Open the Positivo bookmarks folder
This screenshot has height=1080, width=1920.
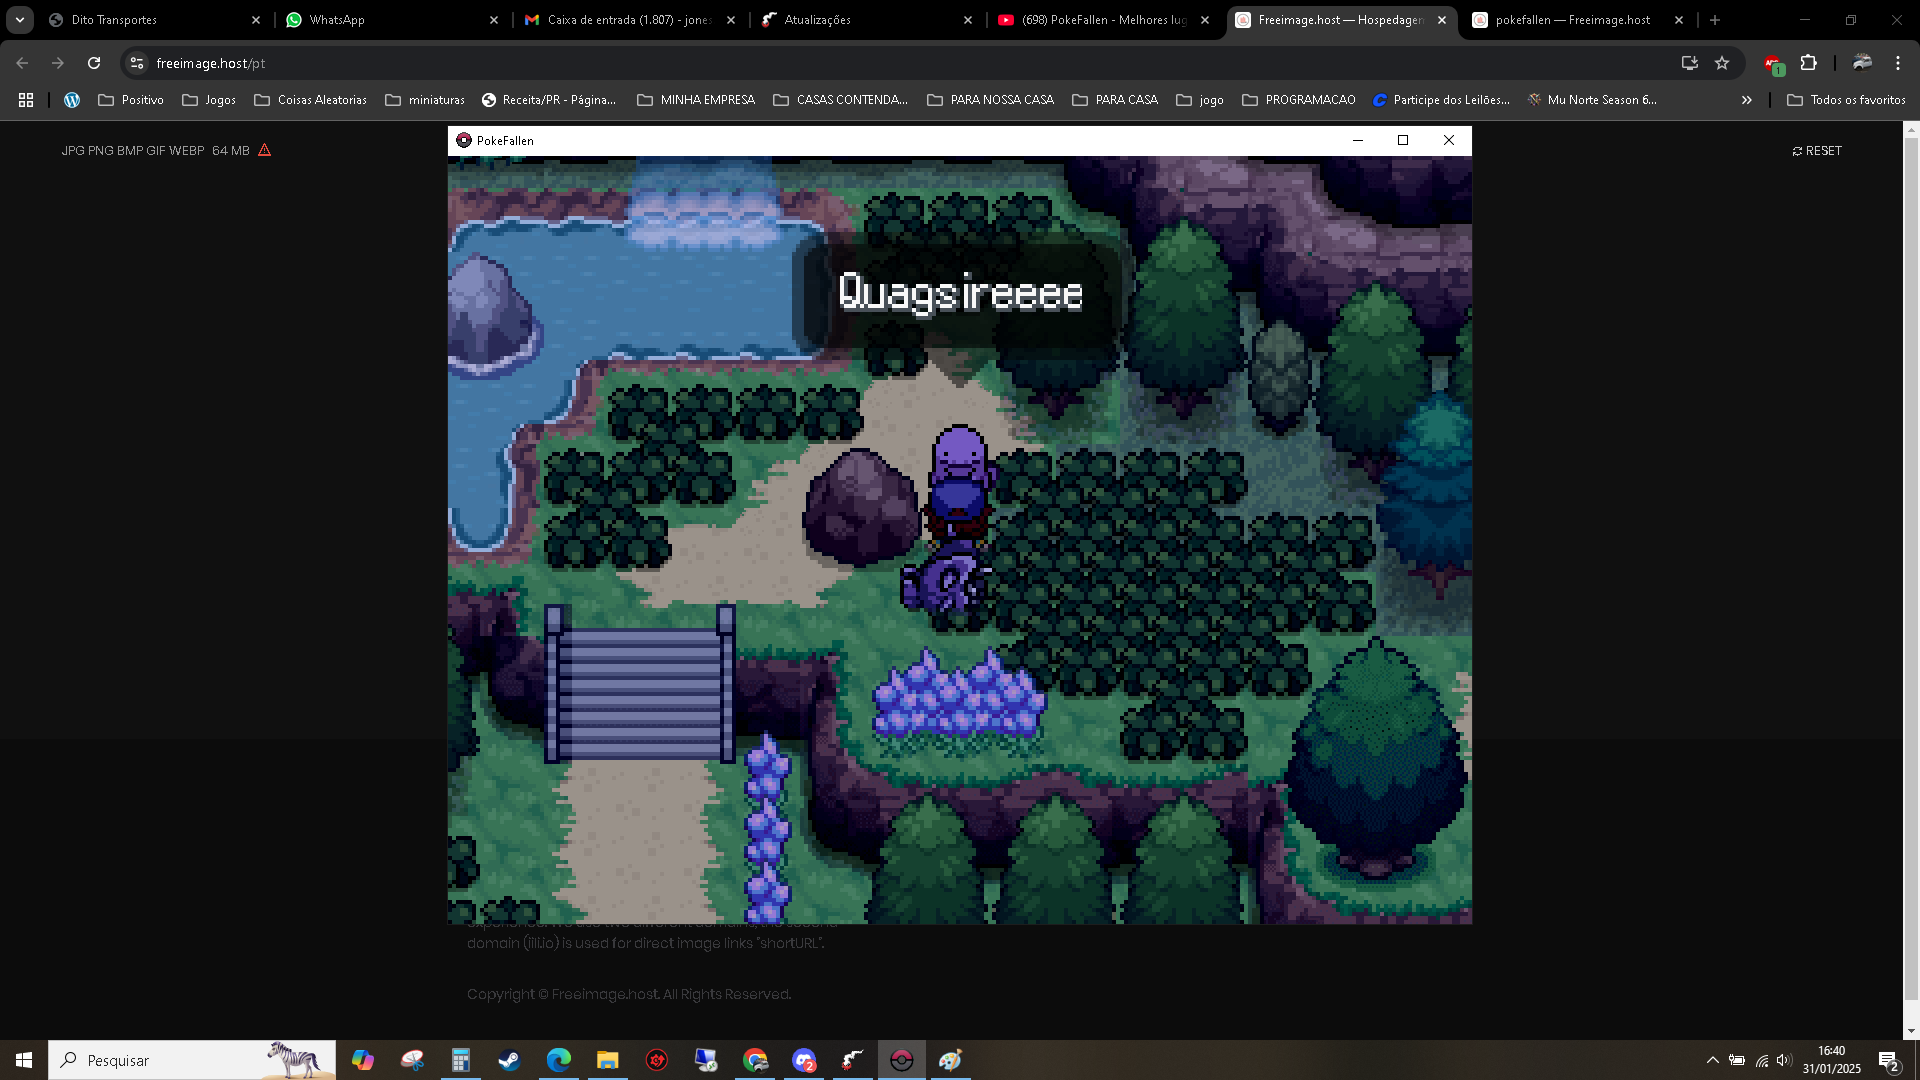tap(131, 100)
